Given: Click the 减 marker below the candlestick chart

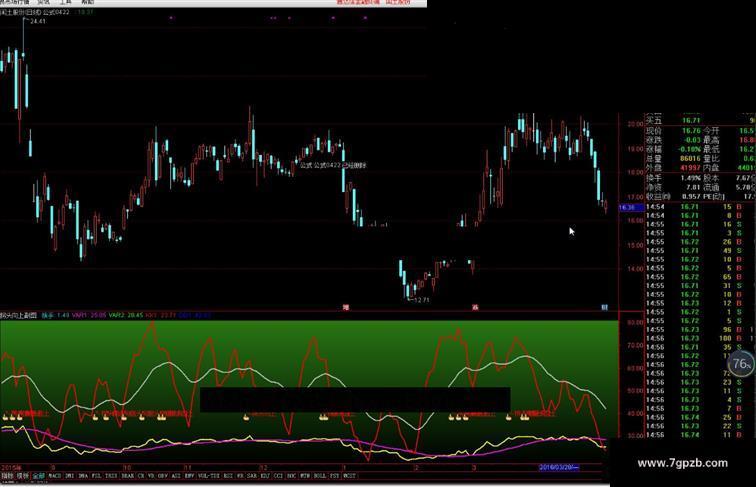Looking at the screenshot, I should point(475,307).
